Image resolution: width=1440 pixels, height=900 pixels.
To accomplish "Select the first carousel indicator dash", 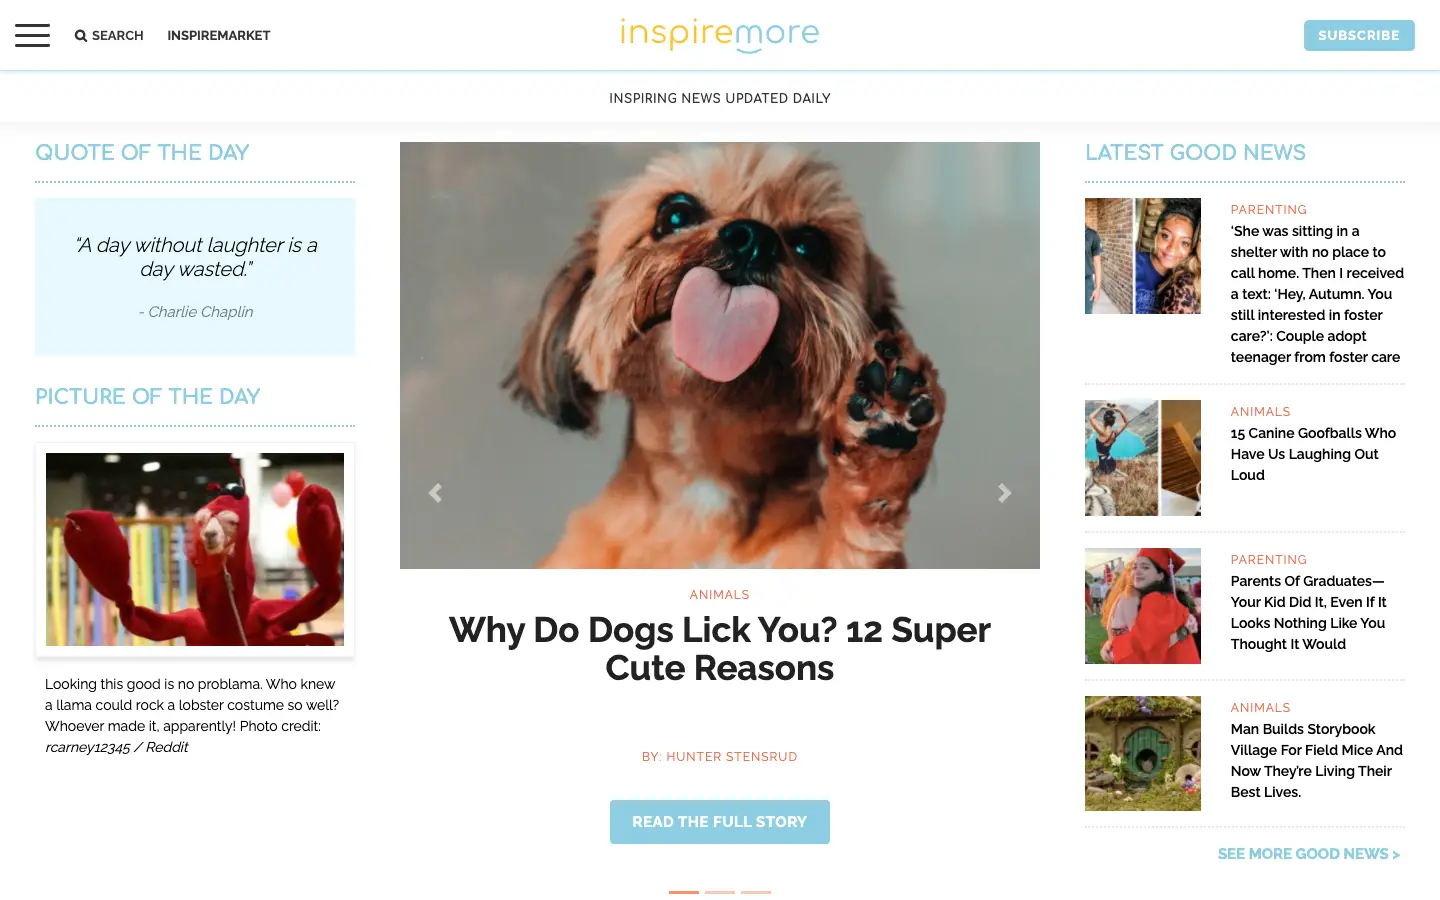I will [x=684, y=892].
